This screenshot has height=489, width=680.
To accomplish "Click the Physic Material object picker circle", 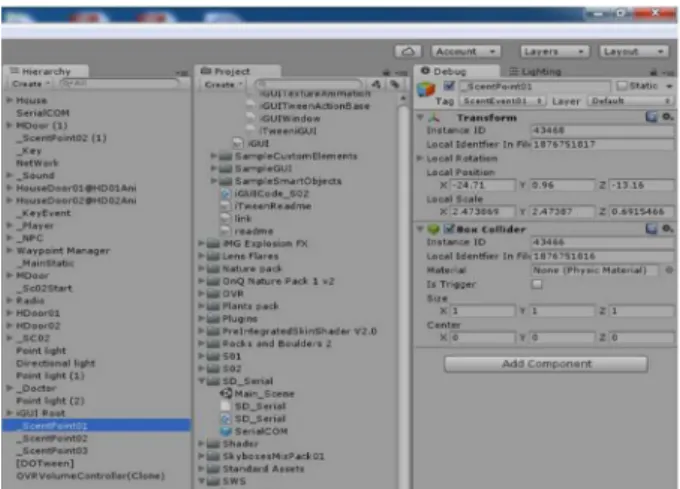I will tap(669, 270).
